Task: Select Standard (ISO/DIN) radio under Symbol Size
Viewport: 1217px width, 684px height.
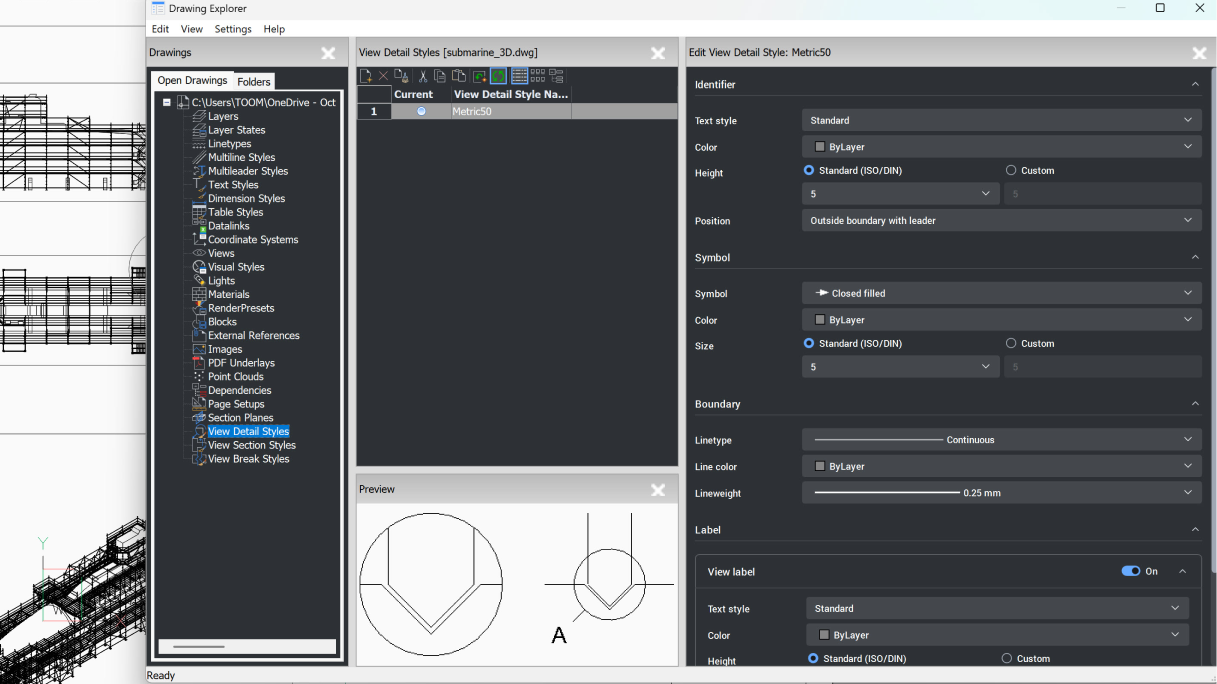Action: (809, 344)
